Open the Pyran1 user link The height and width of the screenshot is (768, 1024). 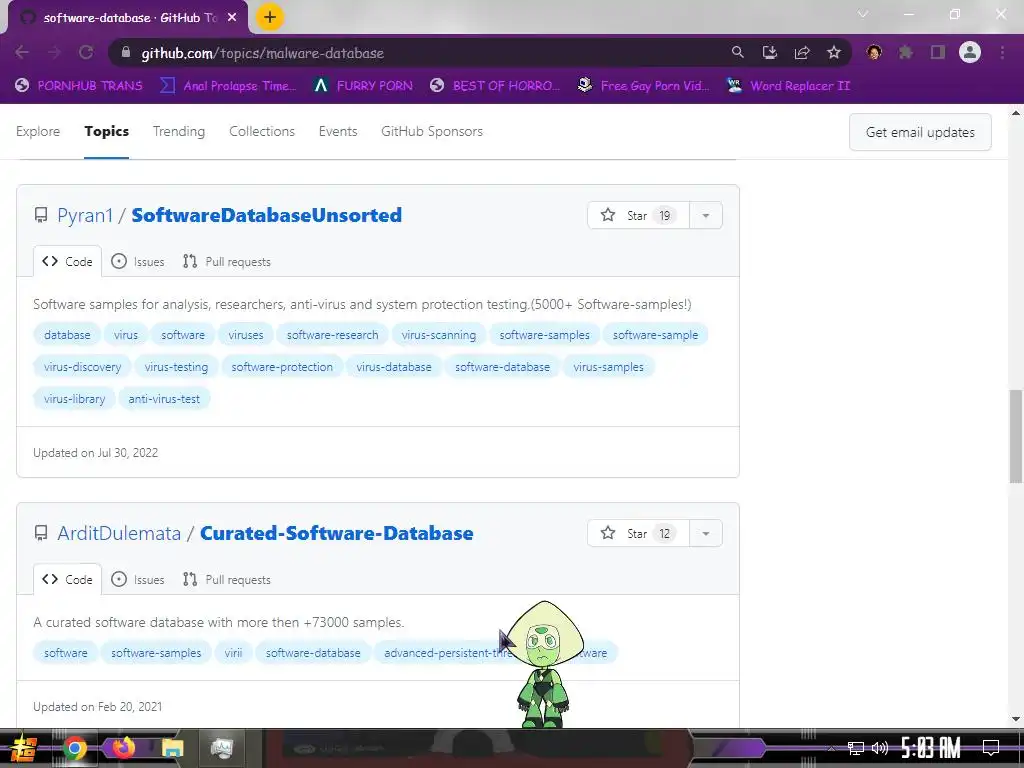(85, 216)
